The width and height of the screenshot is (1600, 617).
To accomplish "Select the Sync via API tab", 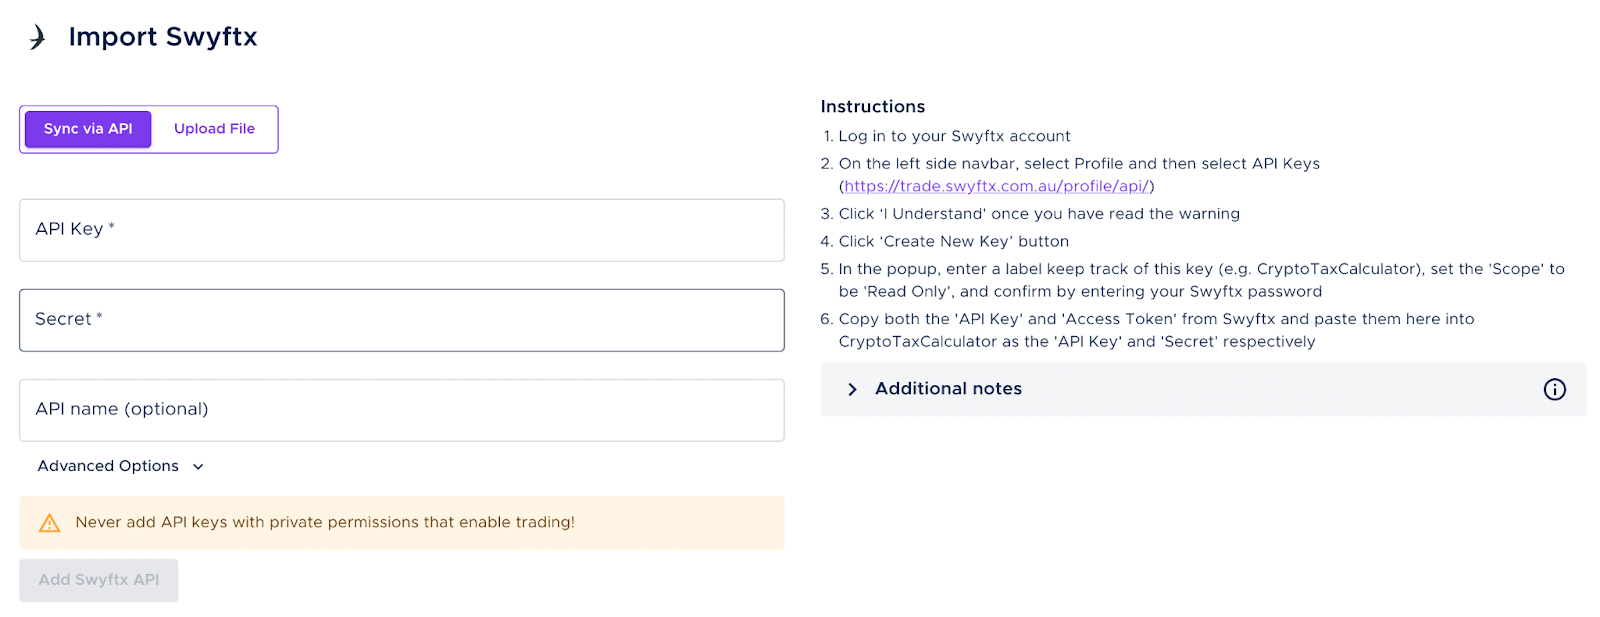I will pos(88,129).
